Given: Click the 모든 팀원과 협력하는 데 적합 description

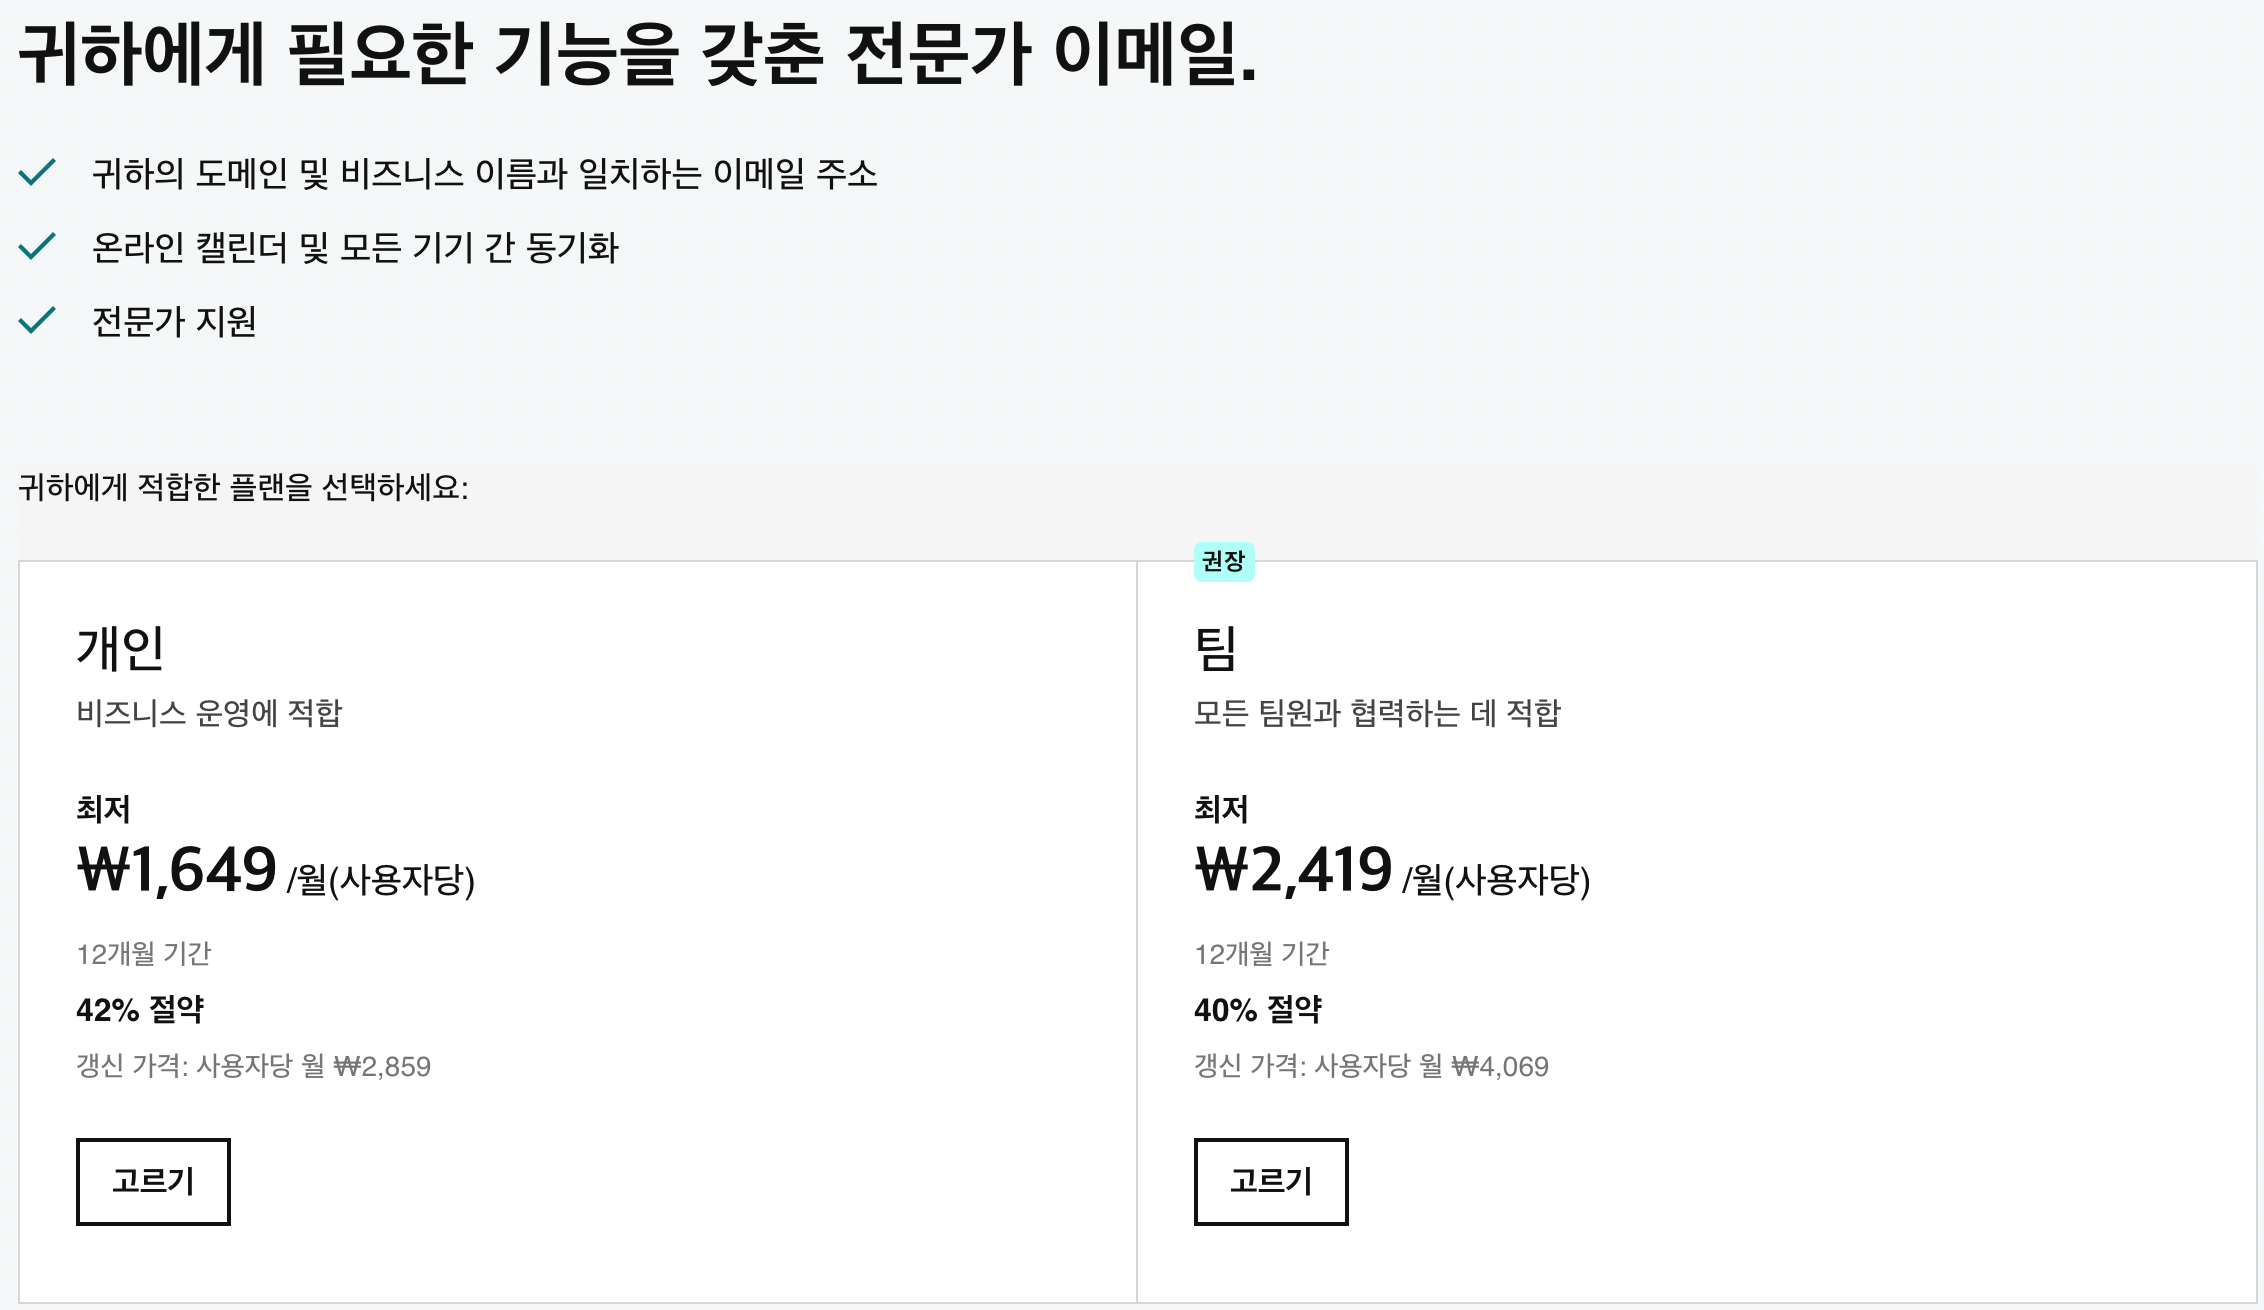Looking at the screenshot, I should [x=1377, y=713].
